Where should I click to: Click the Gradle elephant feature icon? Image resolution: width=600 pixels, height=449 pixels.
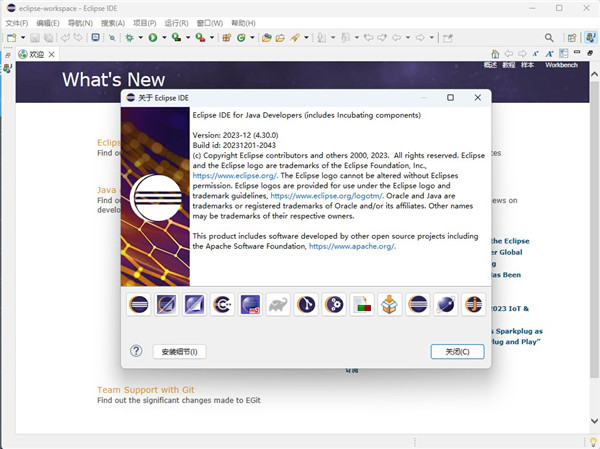tap(278, 305)
